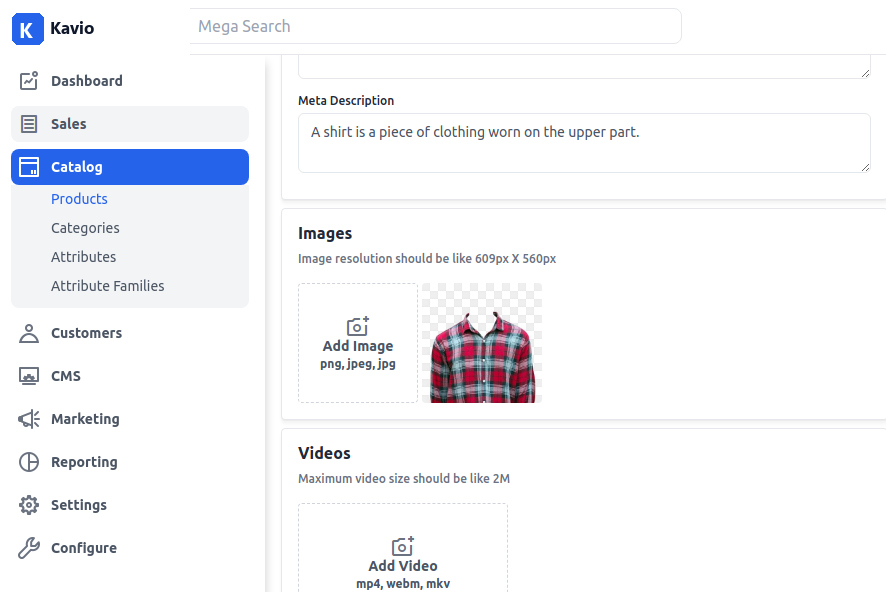Image resolution: width=886 pixels, height=592 pixels.
Task: Click the Meta Description label
Action: pyautogui.click(x=346, y=101)
